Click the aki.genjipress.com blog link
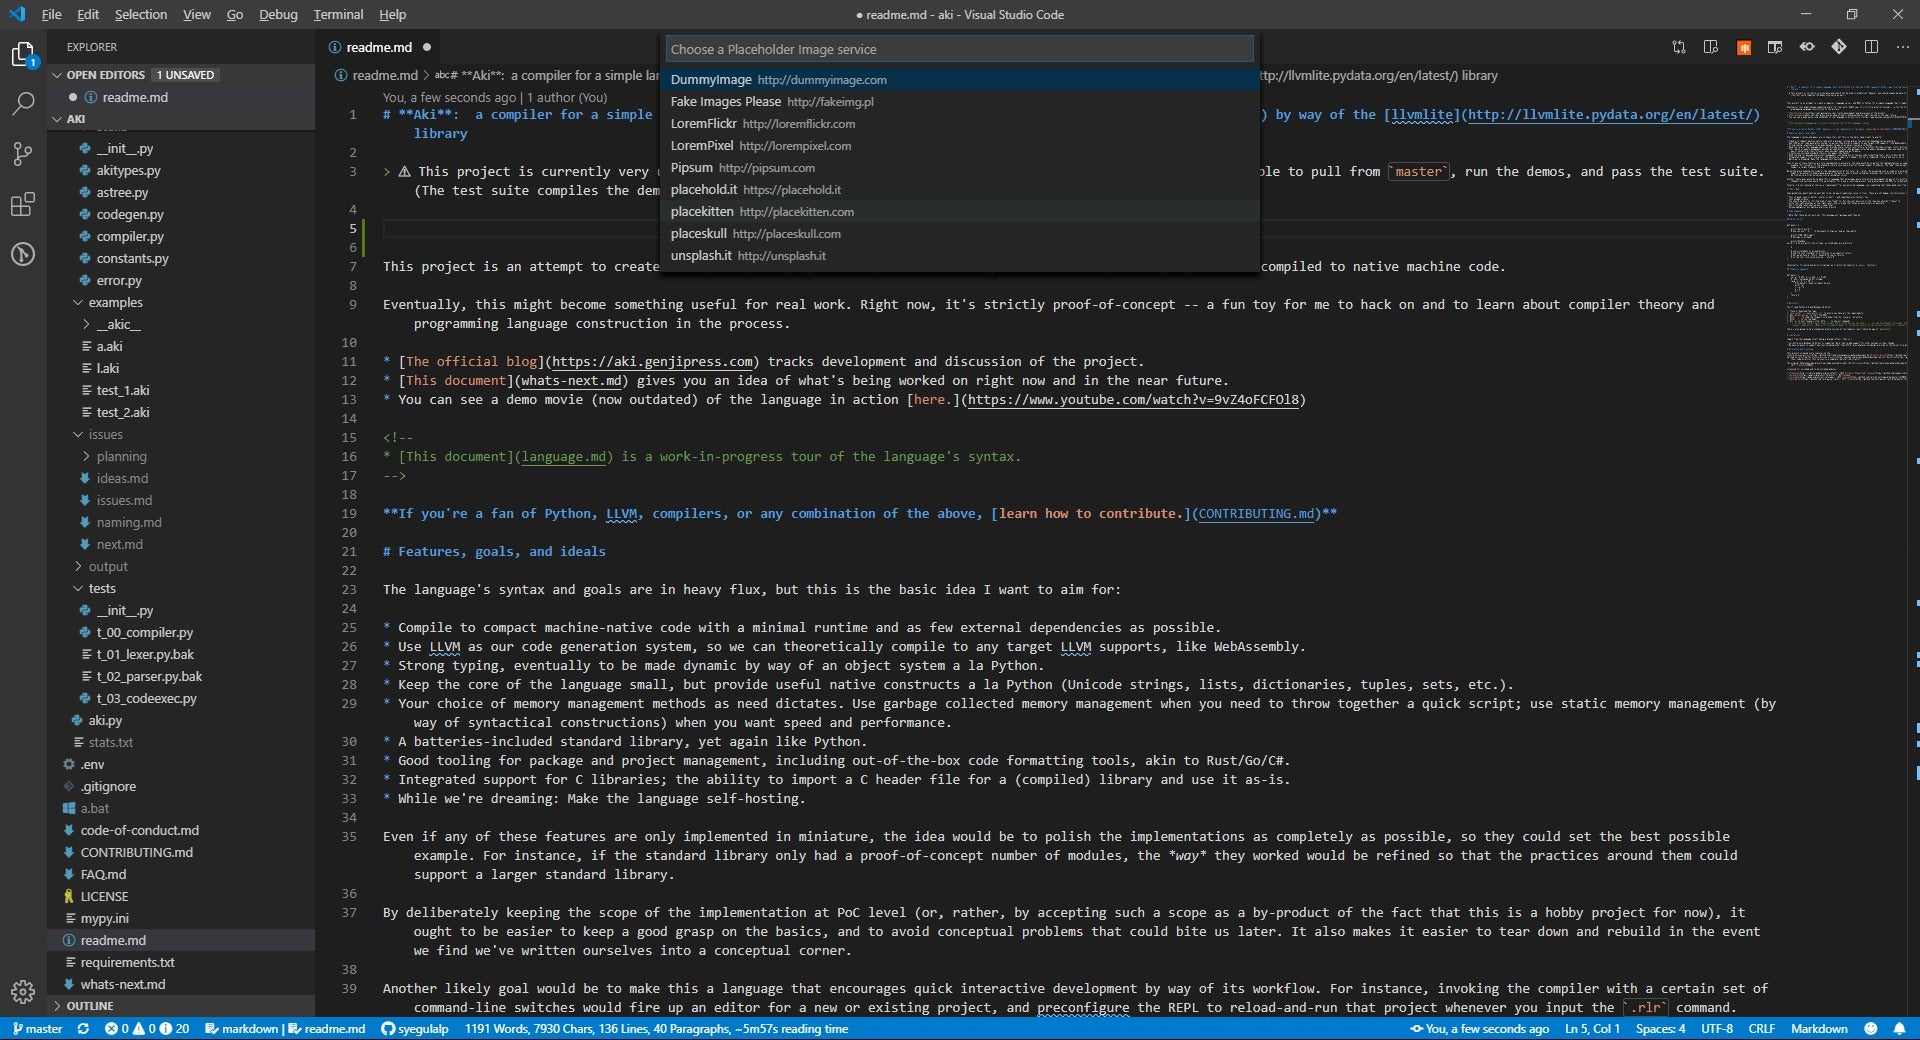 652,362
